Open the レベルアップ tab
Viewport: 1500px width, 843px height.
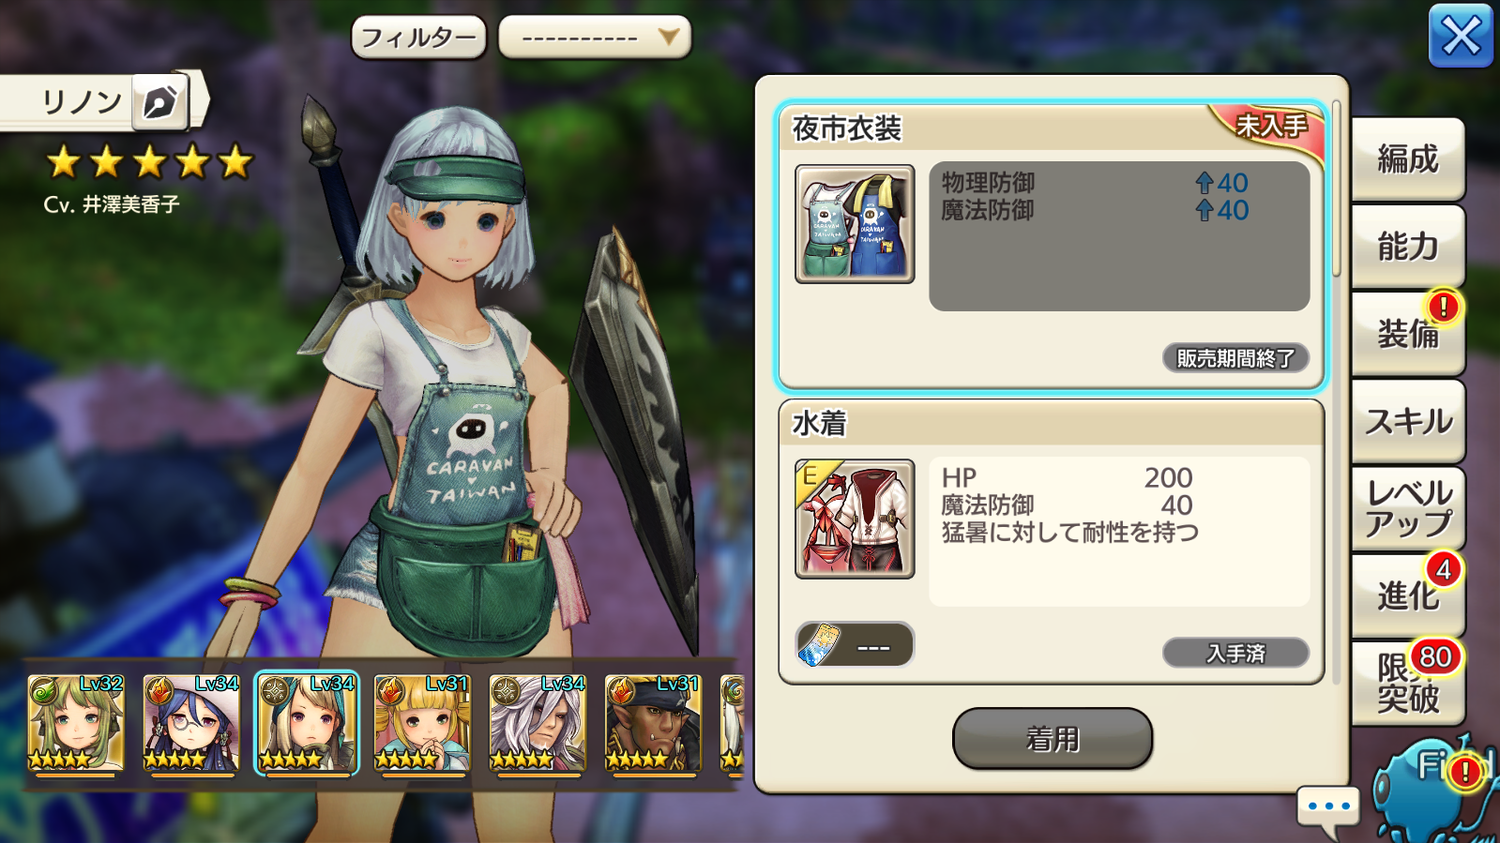click(1408, 508)
